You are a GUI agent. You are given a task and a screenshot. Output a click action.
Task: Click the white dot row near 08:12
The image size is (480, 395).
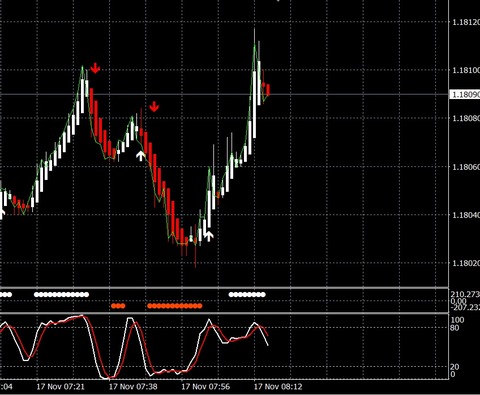click(x=247, y=294)
